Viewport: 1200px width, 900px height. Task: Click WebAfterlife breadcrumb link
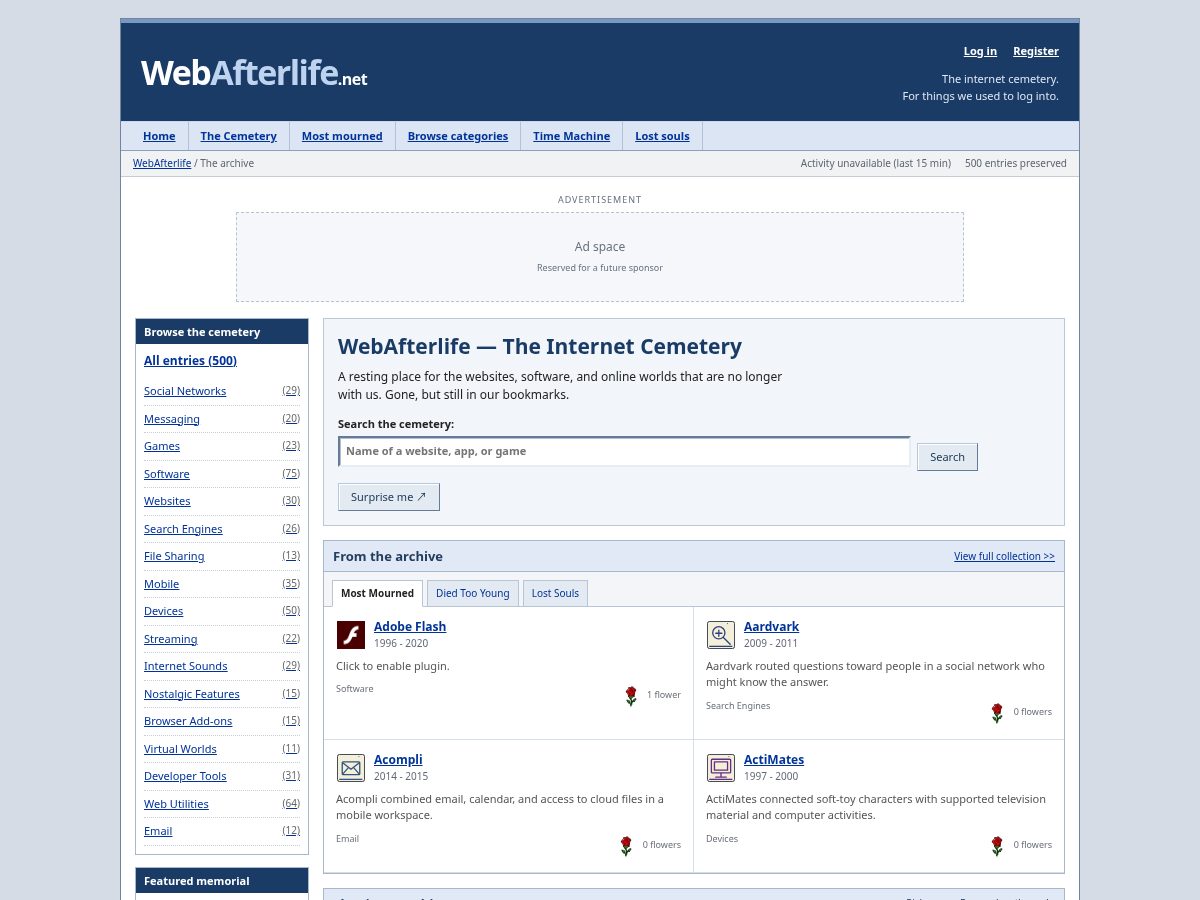click(x=162, y=163)
